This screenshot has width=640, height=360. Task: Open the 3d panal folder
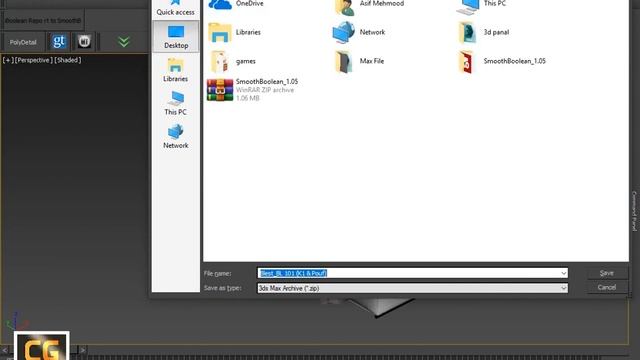point(483,32)
